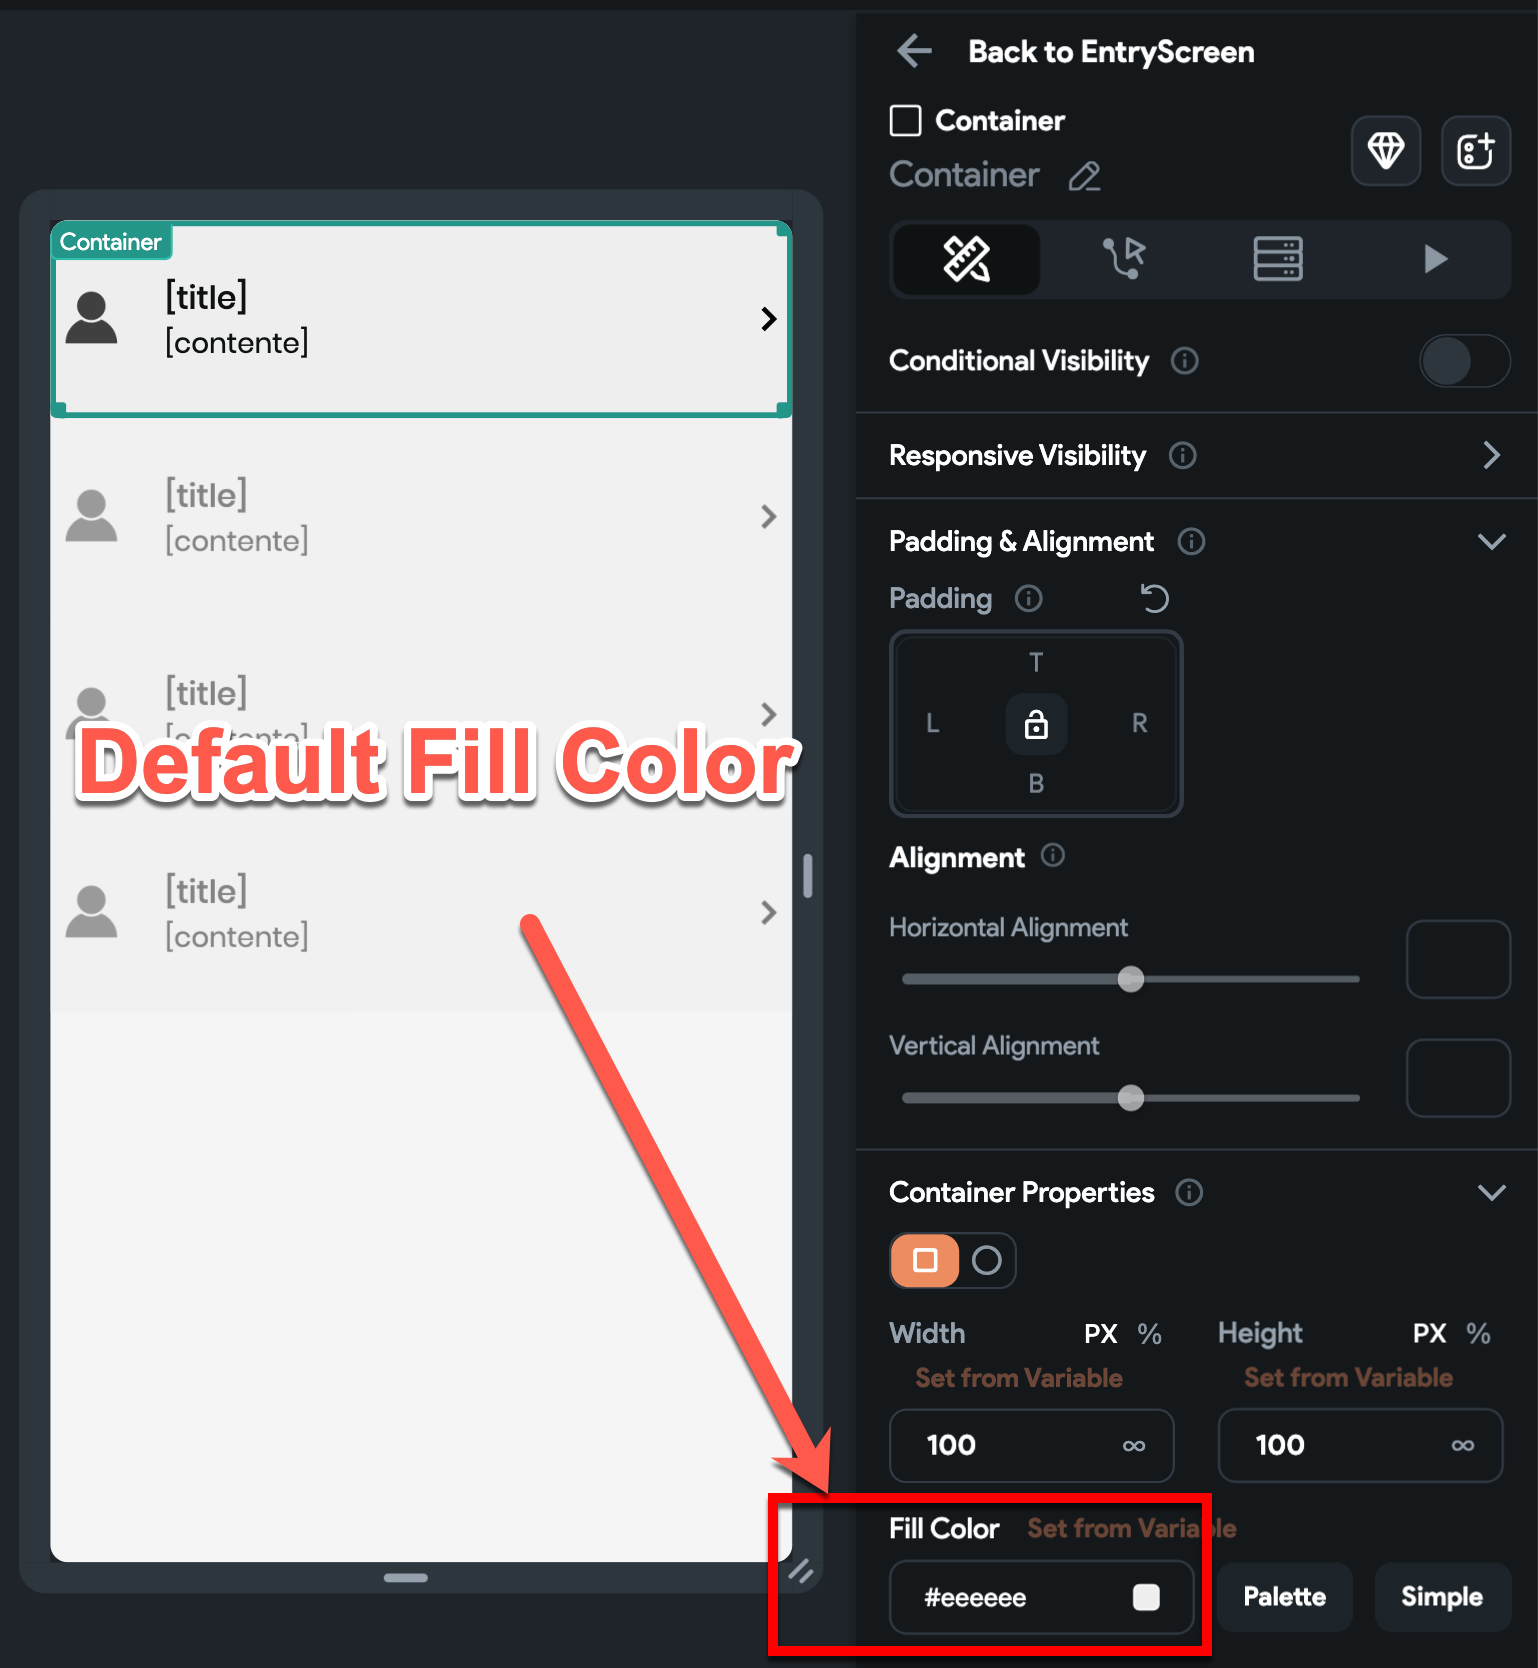Open the fill color swatch picker
Image resolution: width=1538 pixels, height=1668 pixels.
[x=1146, y=1597]
